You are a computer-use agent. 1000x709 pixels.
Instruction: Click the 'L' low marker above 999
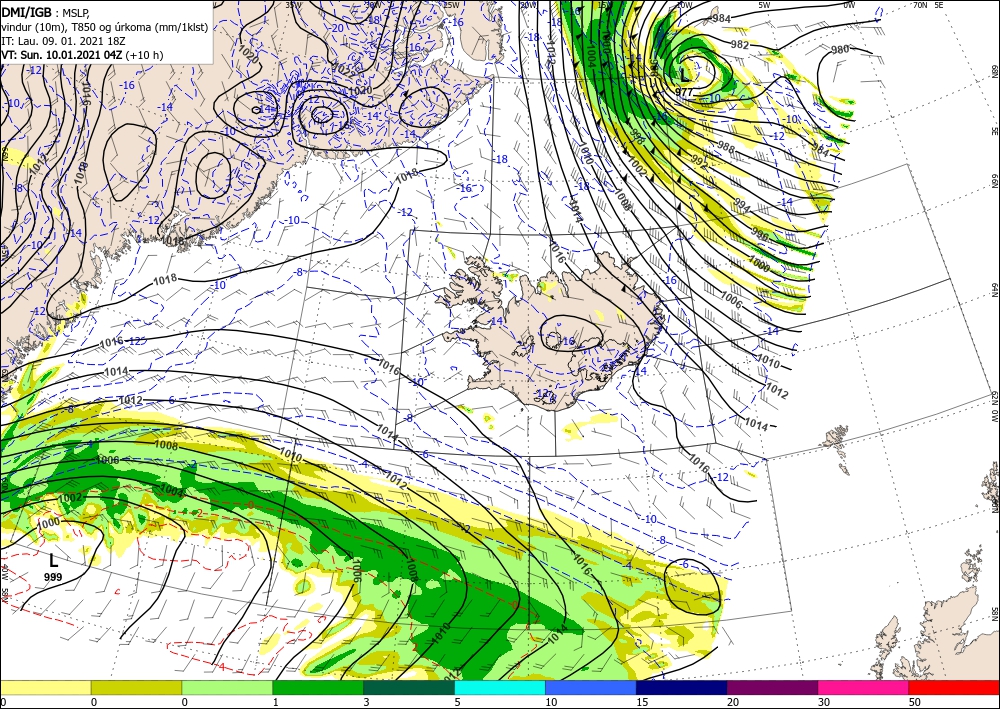54,561
